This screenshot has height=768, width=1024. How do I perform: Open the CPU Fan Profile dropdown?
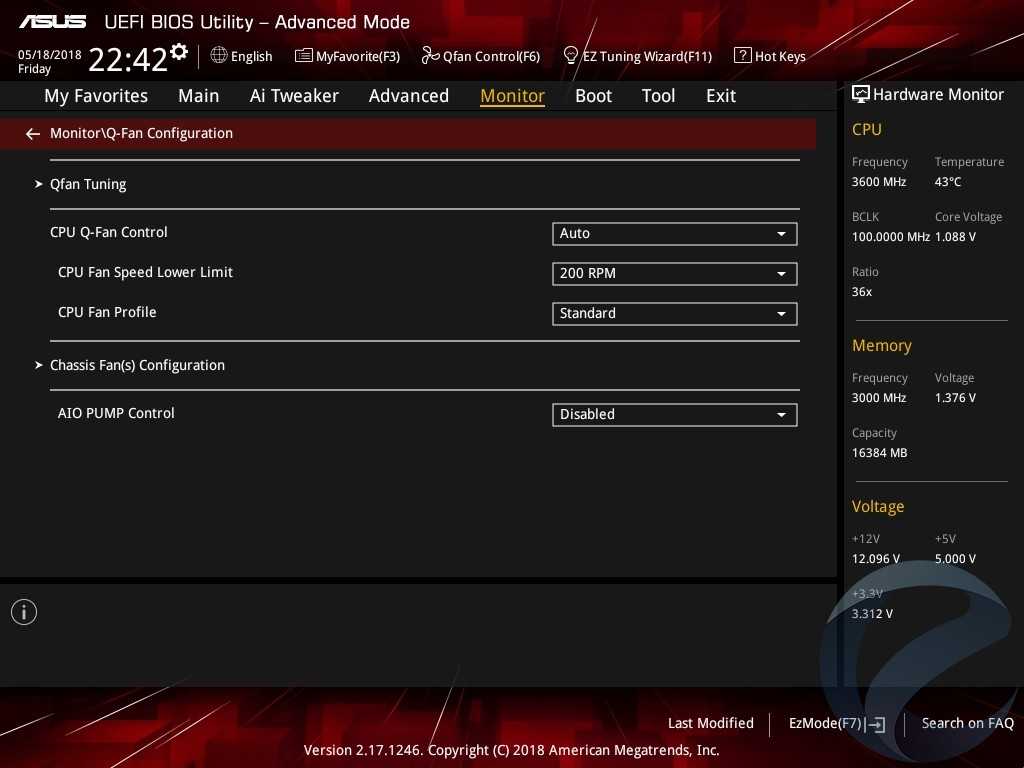tap(674, 314)
